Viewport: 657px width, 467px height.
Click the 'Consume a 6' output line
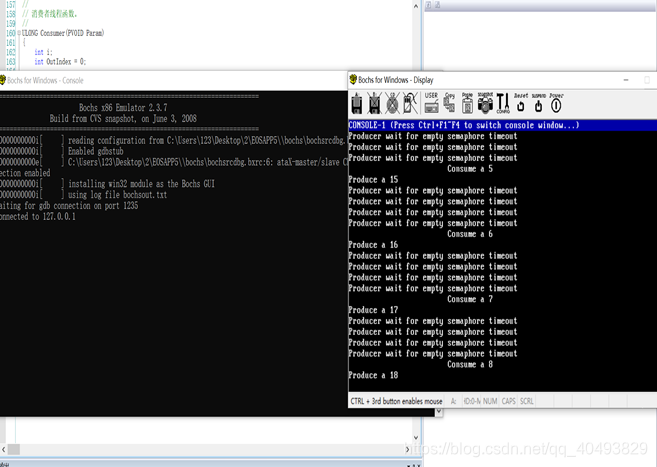470,234
